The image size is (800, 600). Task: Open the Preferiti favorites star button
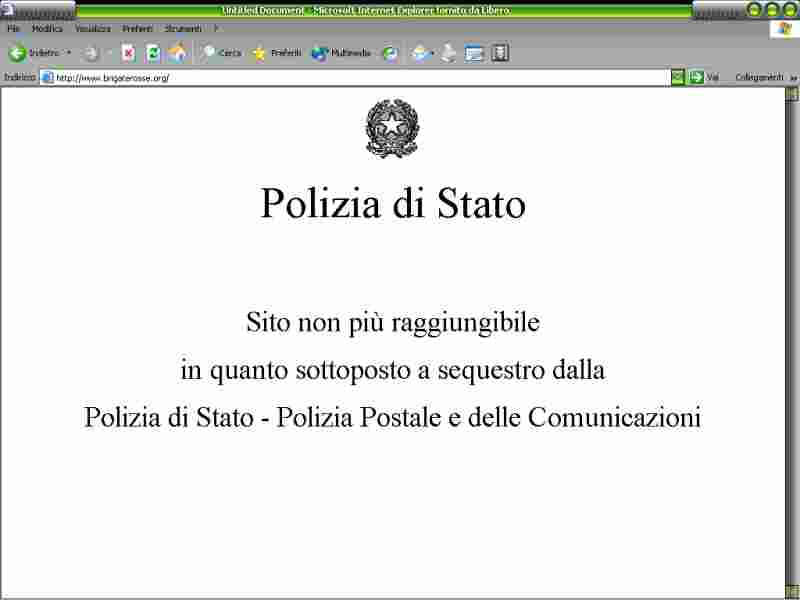276,53
